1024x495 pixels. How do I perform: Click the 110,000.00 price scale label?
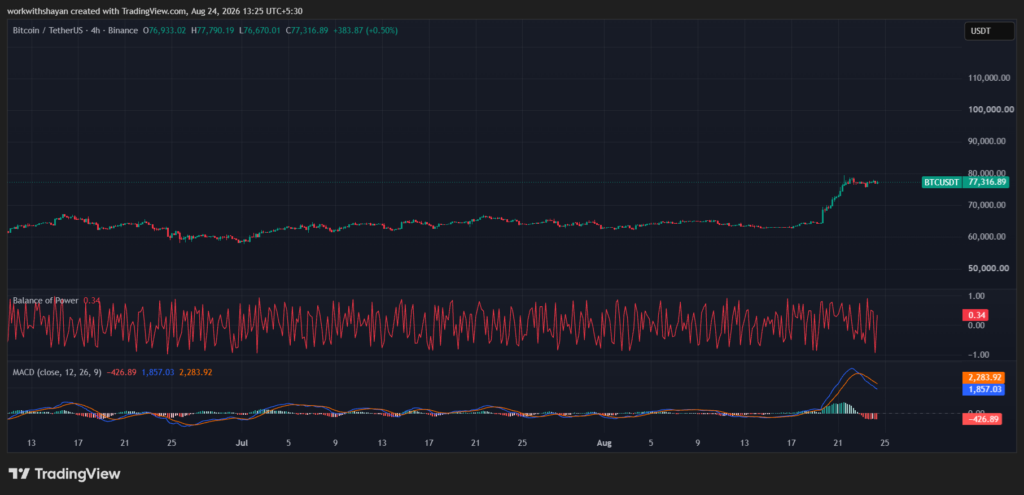pyautogui.click(x=991, y=78)
